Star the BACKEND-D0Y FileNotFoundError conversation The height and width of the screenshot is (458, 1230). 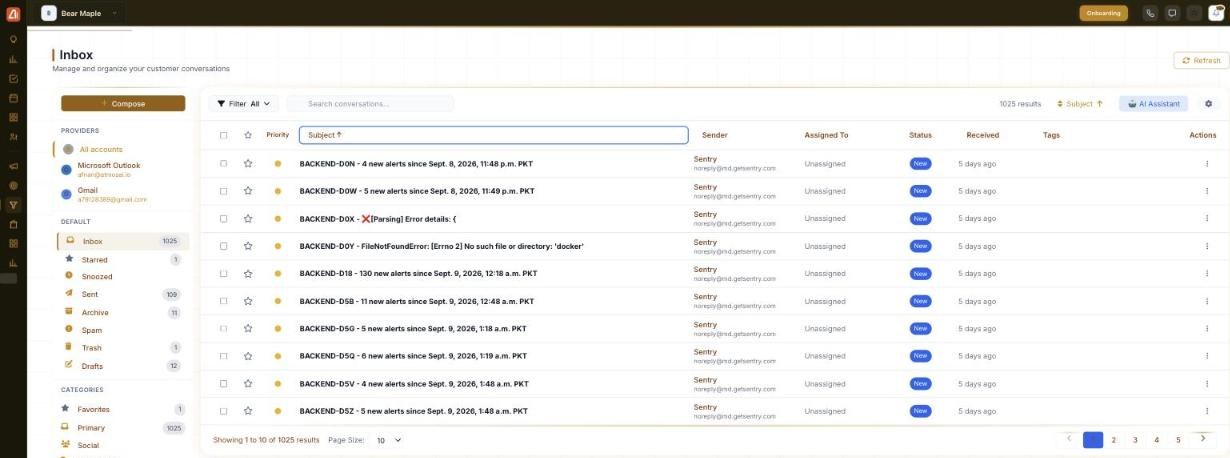pos(248,246)
